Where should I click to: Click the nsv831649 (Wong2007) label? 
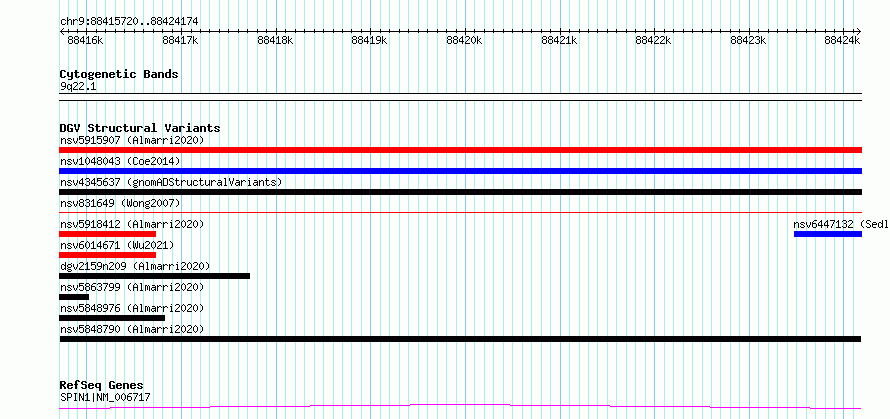(x=120, y=203)
